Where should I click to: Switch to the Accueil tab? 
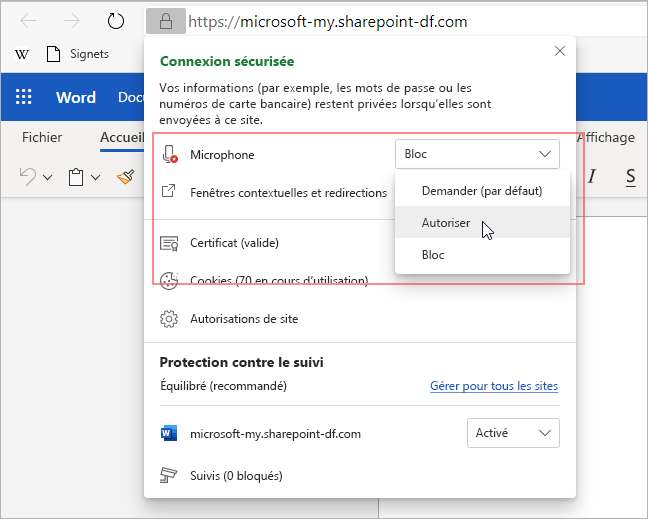pos(122,137)
